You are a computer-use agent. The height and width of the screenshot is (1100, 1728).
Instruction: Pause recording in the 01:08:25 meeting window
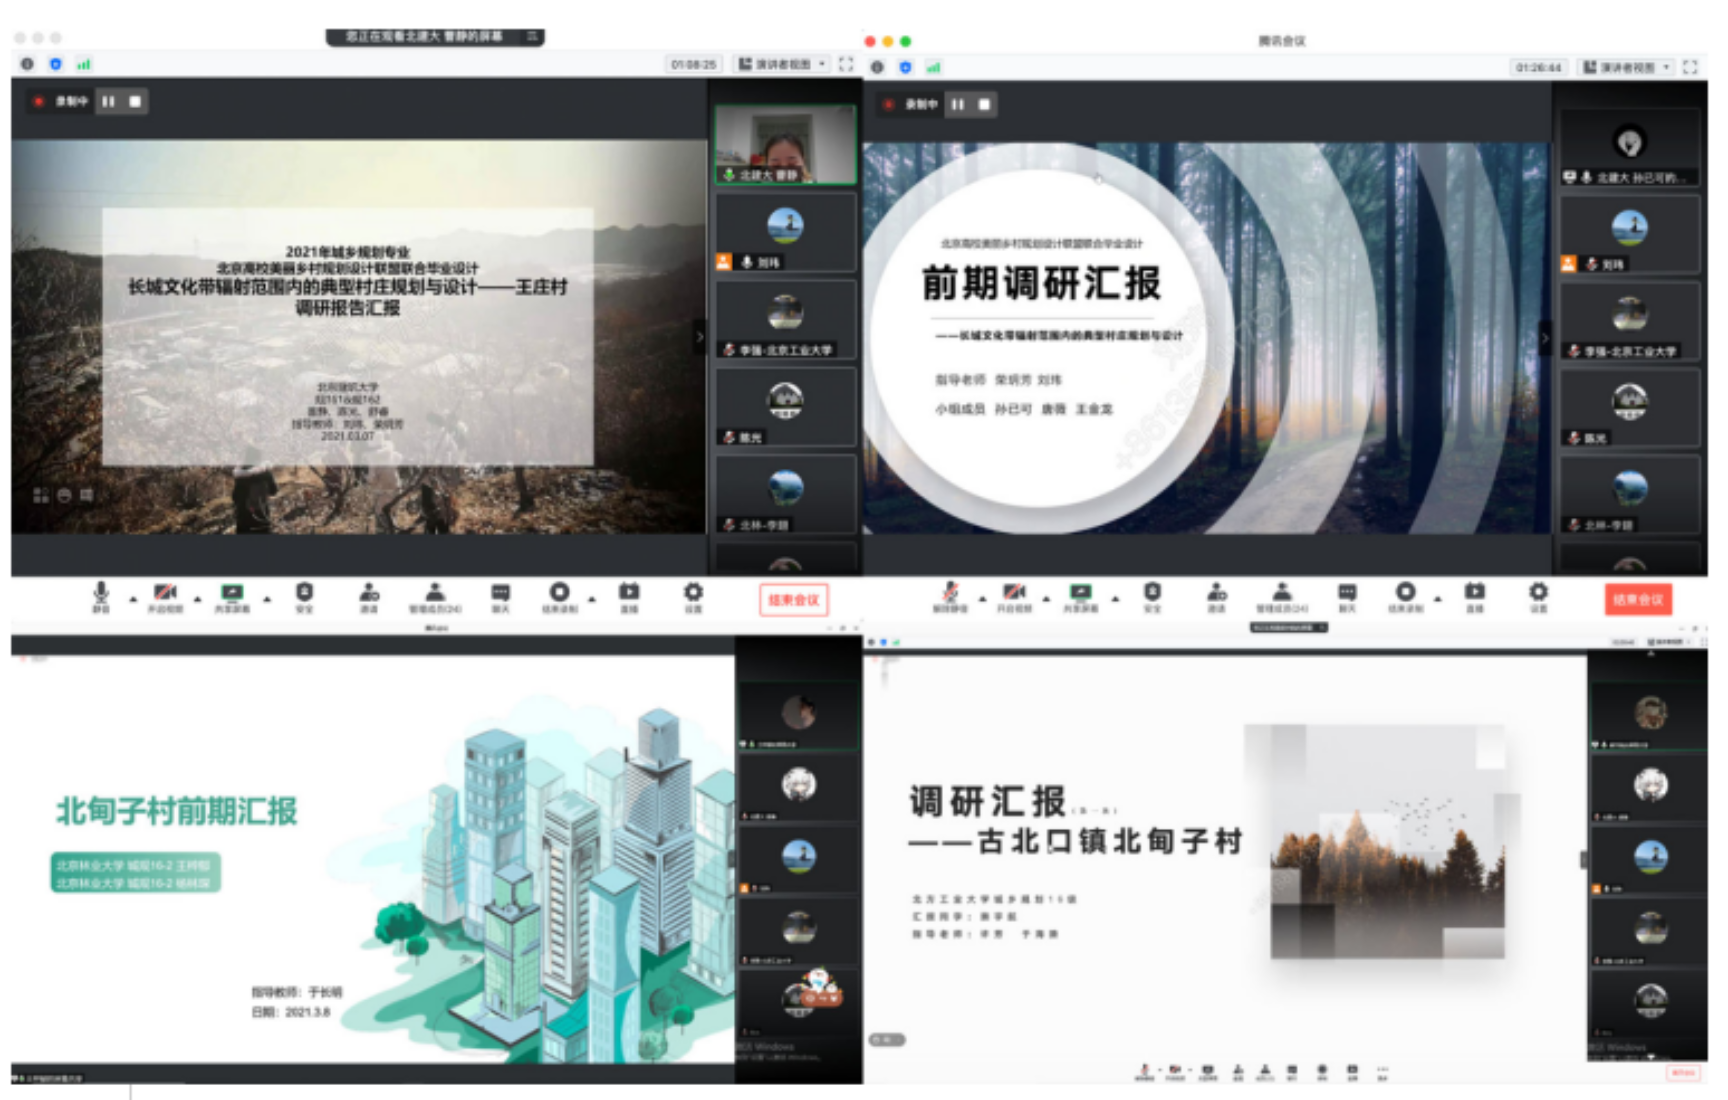pyautogui.click(x=109, y=101)
